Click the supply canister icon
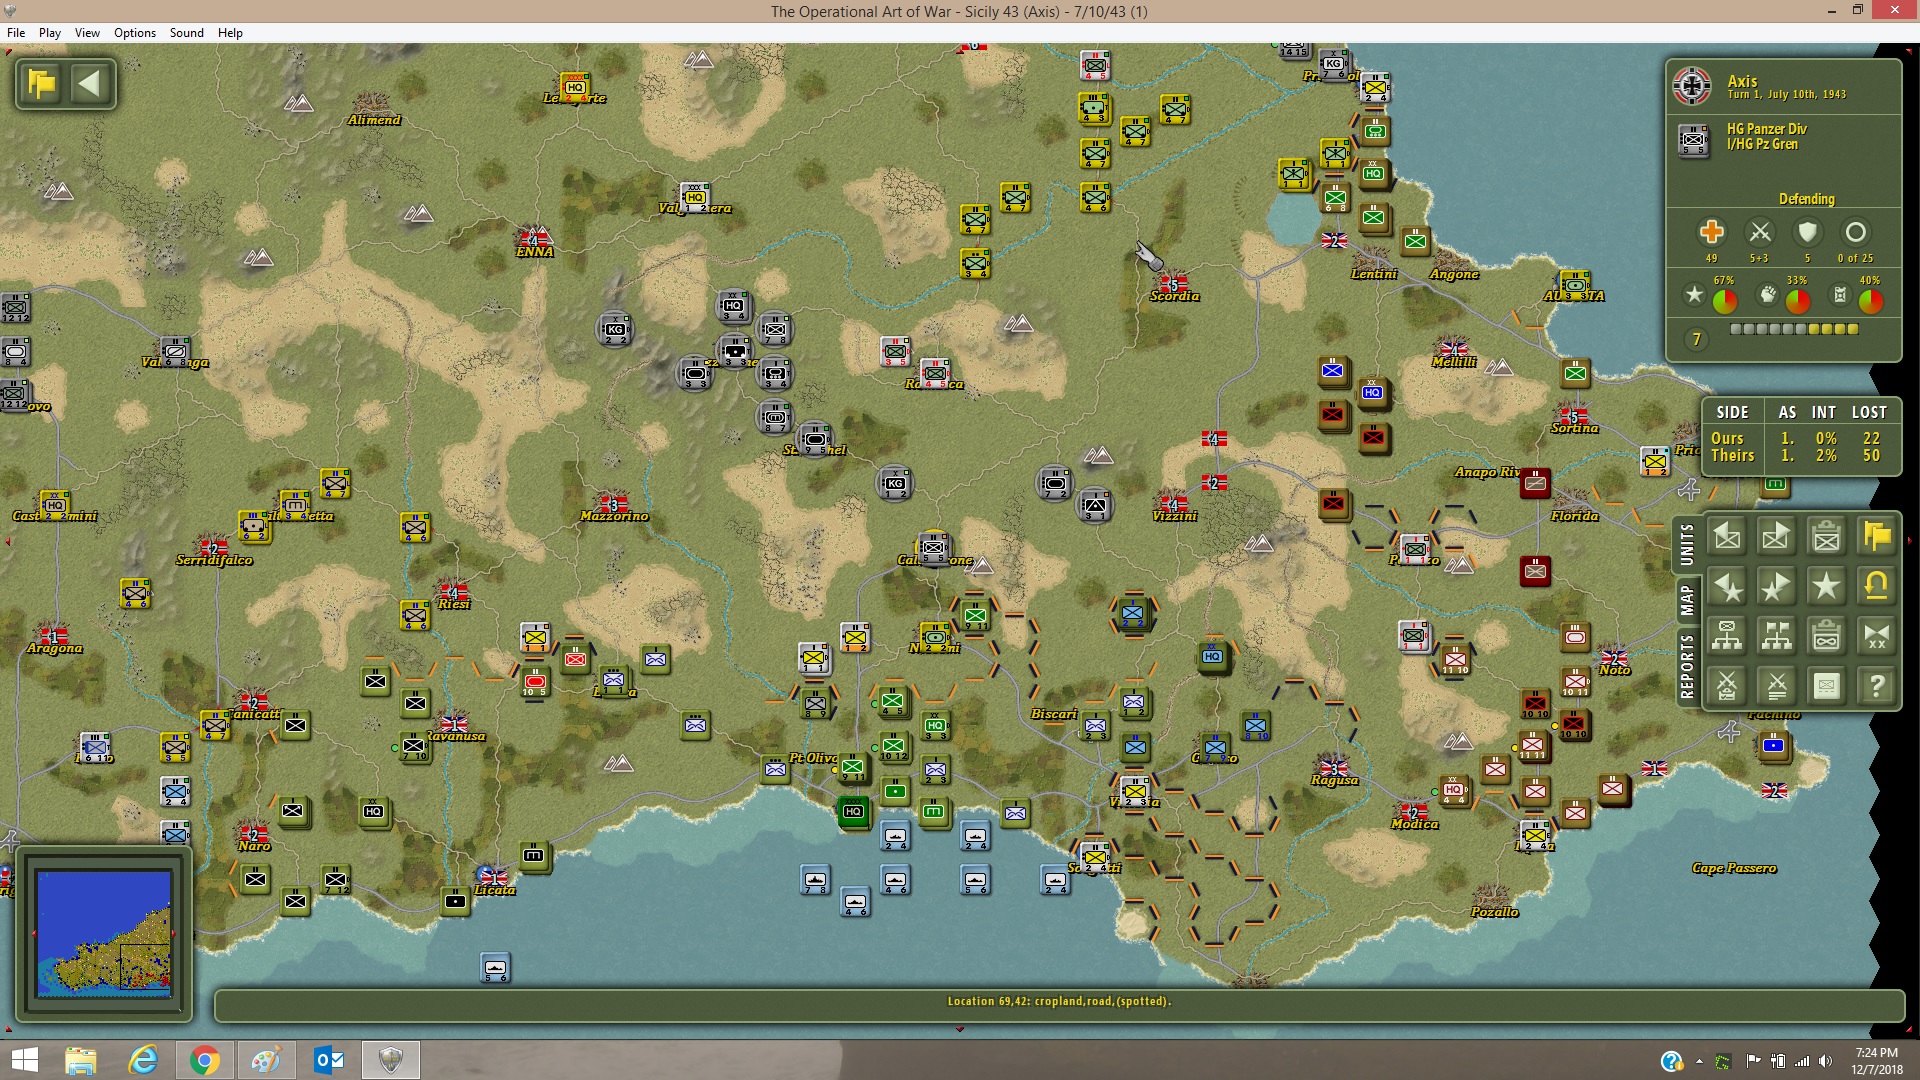 coord(1840,294)
